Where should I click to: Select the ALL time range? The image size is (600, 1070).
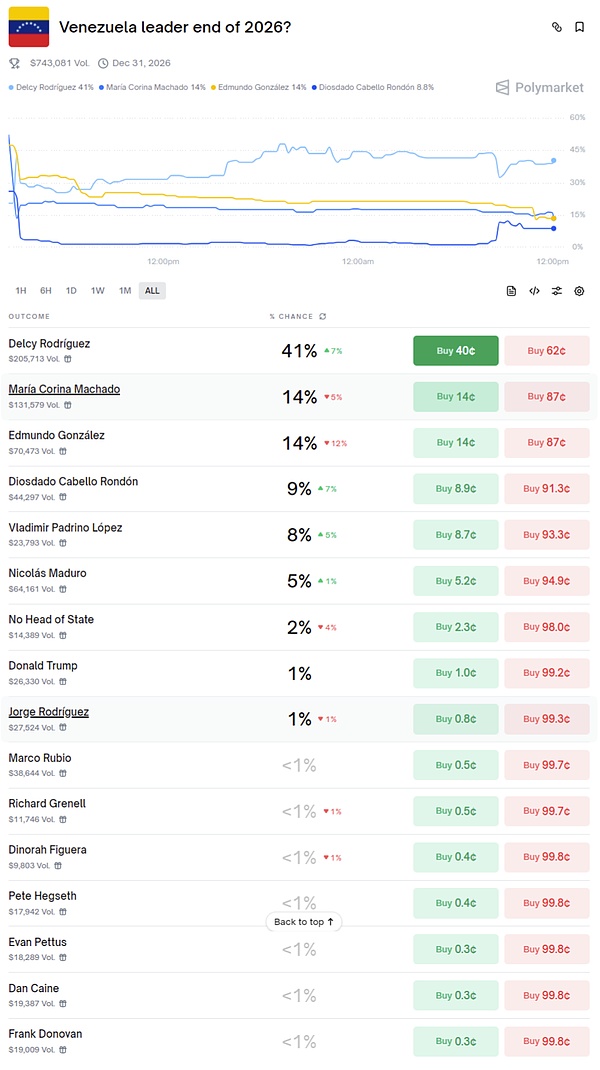152,291
